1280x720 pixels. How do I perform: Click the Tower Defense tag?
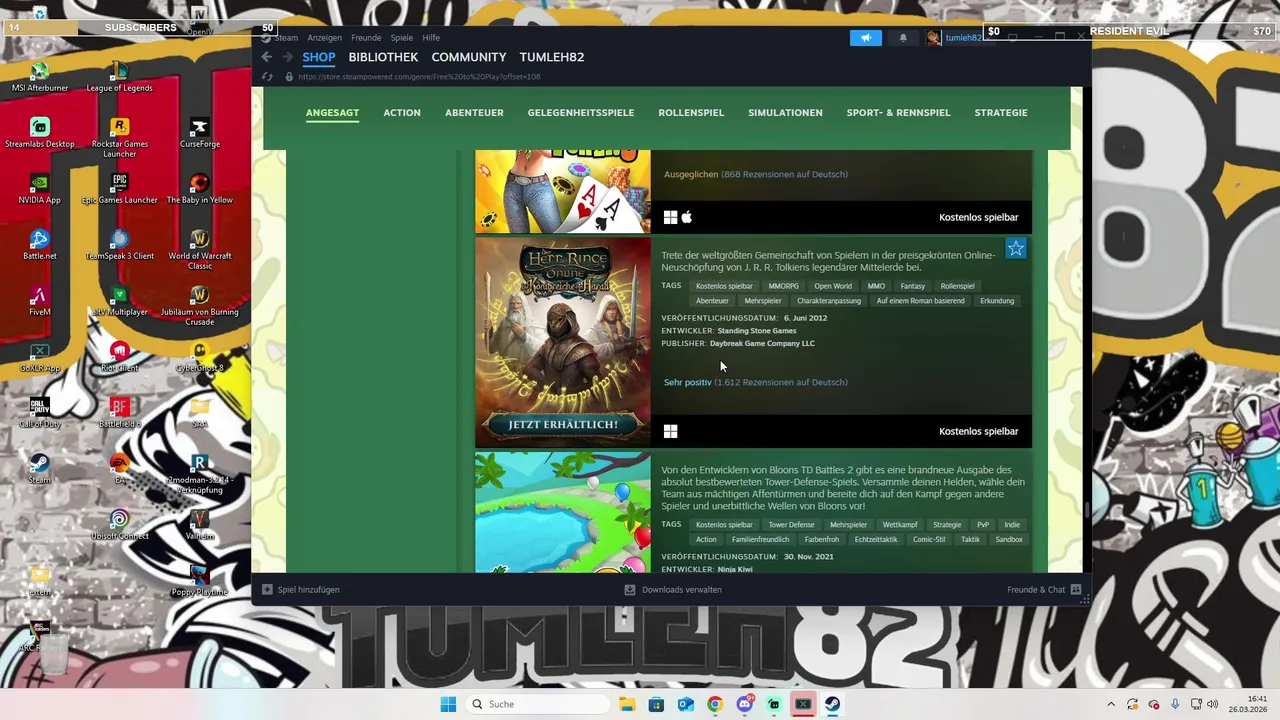(x=791, y=525)
